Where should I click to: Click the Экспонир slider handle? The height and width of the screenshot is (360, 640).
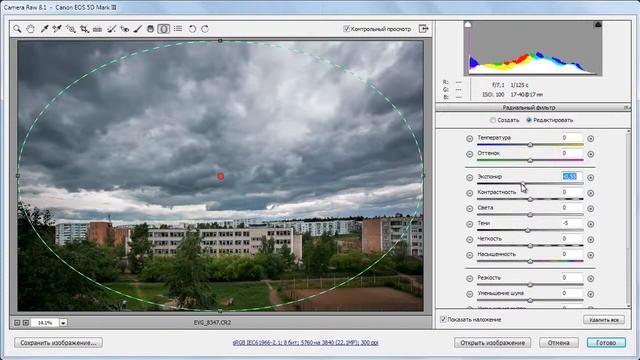522,184
